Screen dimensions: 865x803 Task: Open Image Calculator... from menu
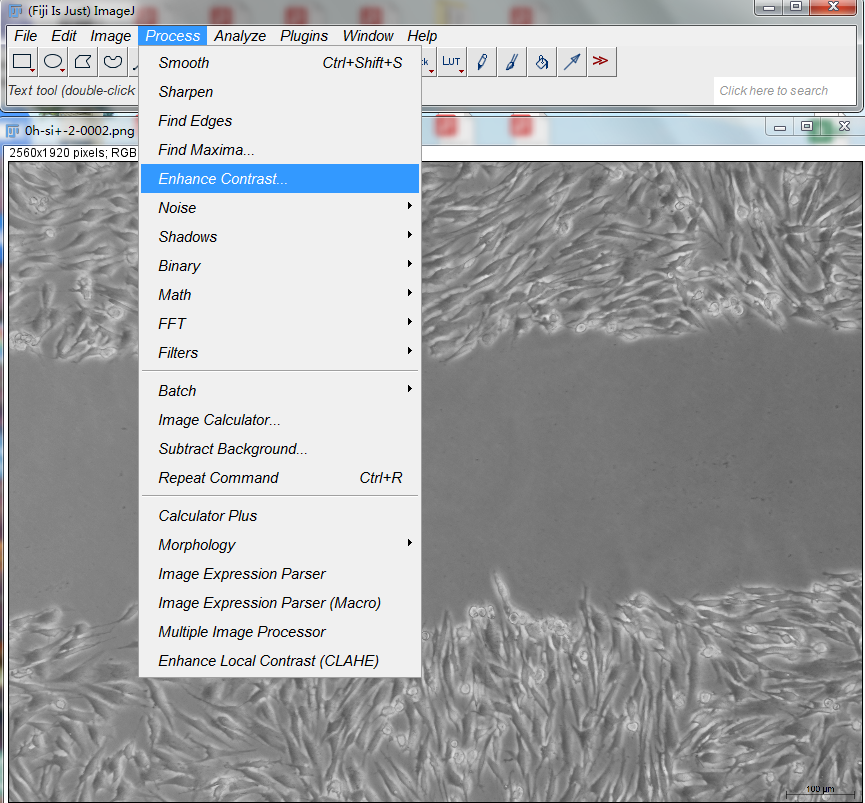click(x=280, y=420)
